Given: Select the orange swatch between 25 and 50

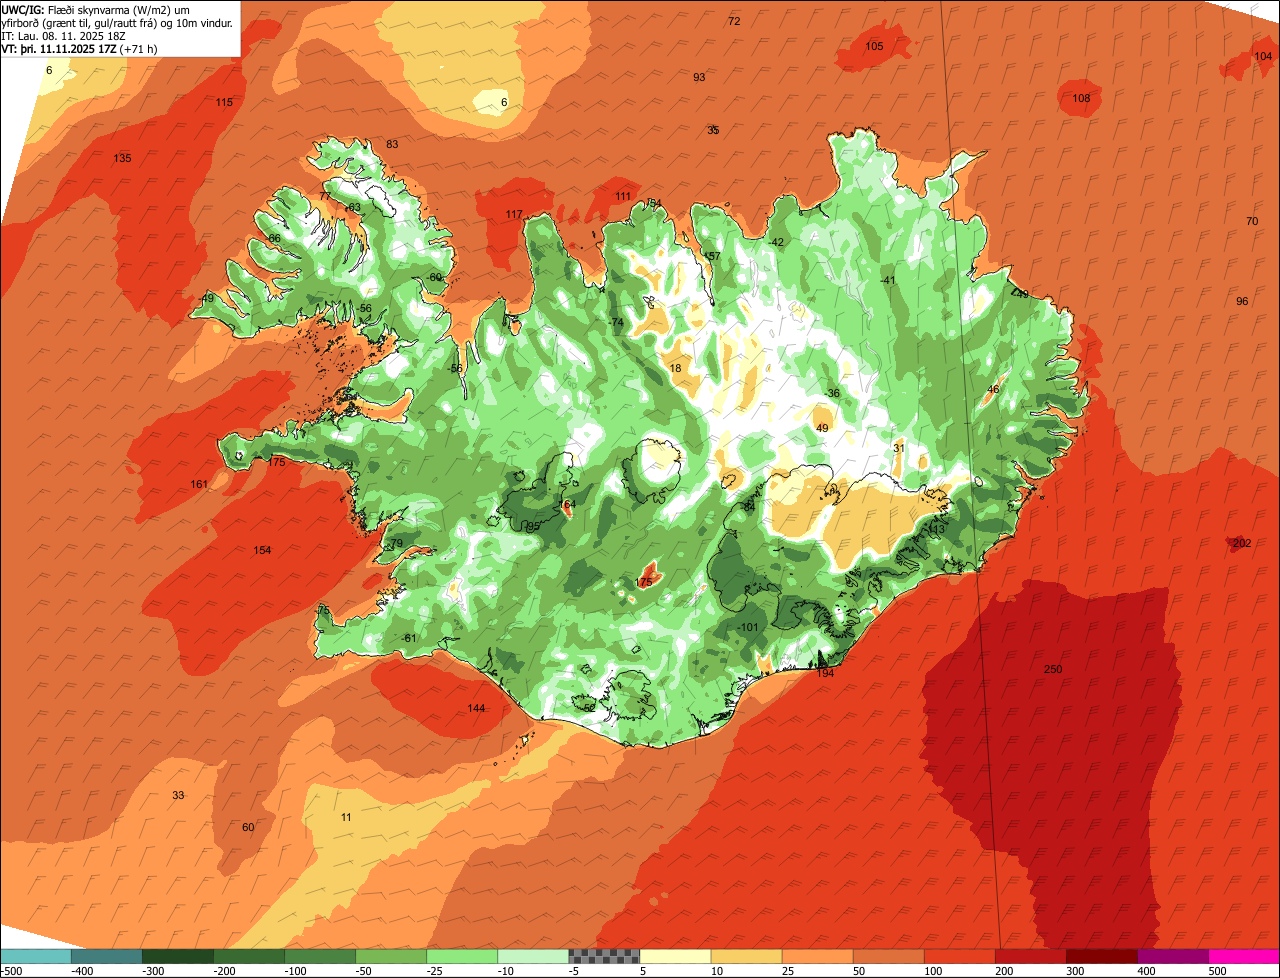Looking at the screenshot, I should (x=816, y=956).
